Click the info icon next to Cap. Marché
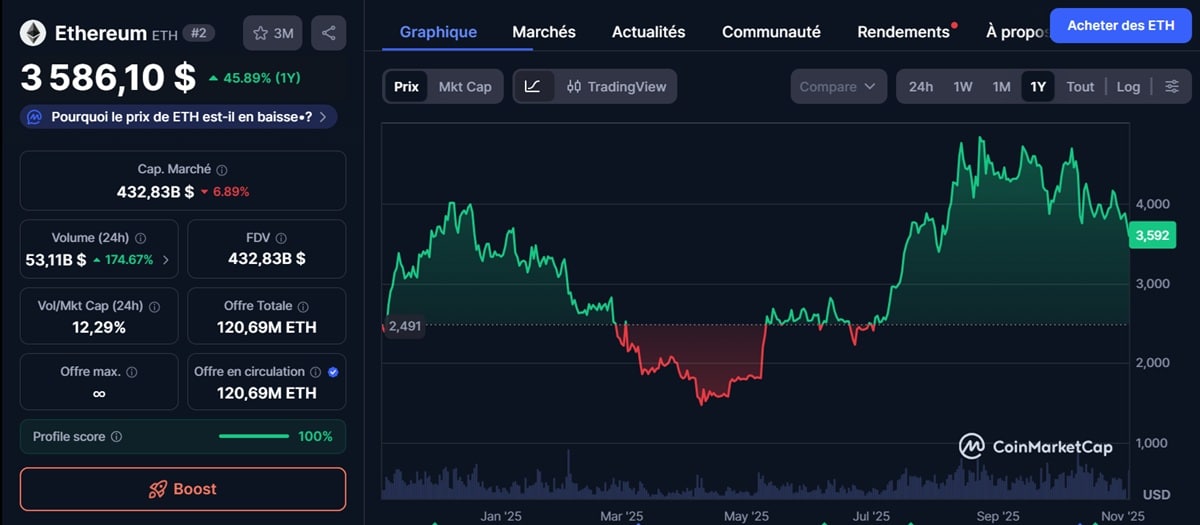 [222, 170]
